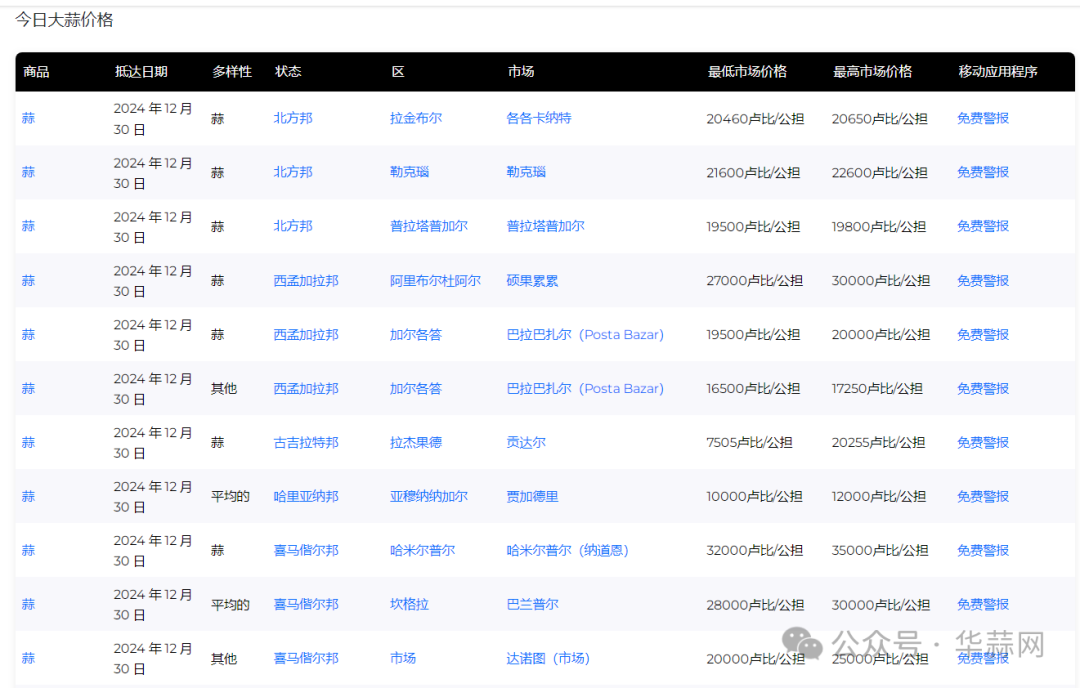Open 哈米尔普尔（纳道恩）market link
This screenshot has width=1080, height=688.
click(x=567, y=550)
